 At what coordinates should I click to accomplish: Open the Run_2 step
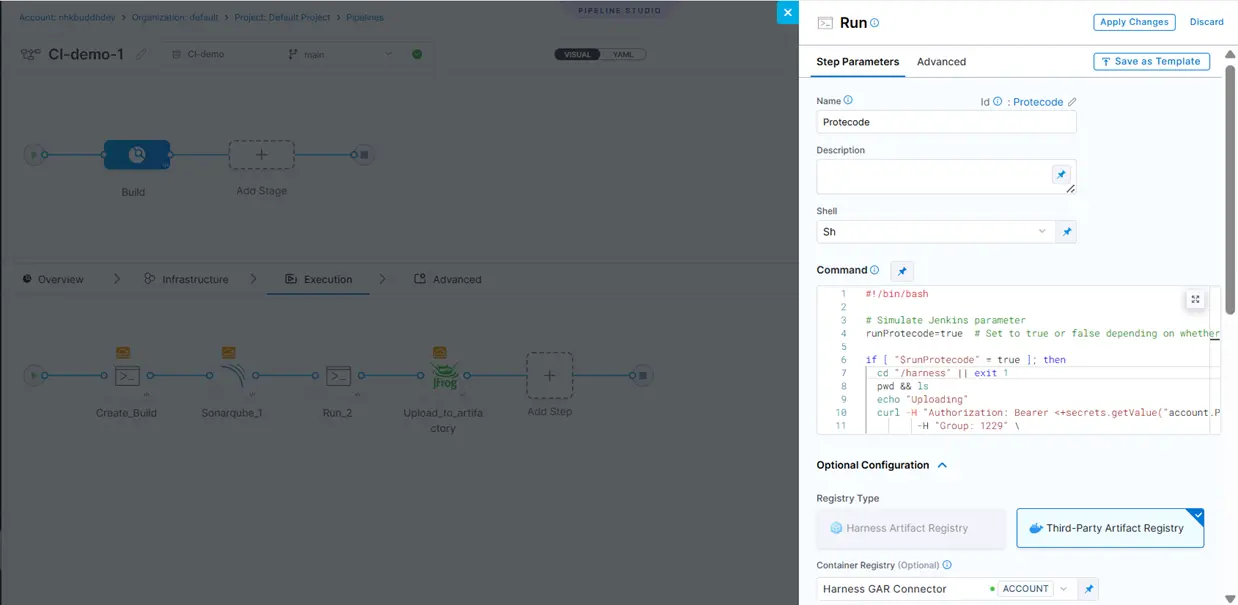(338, 376)
